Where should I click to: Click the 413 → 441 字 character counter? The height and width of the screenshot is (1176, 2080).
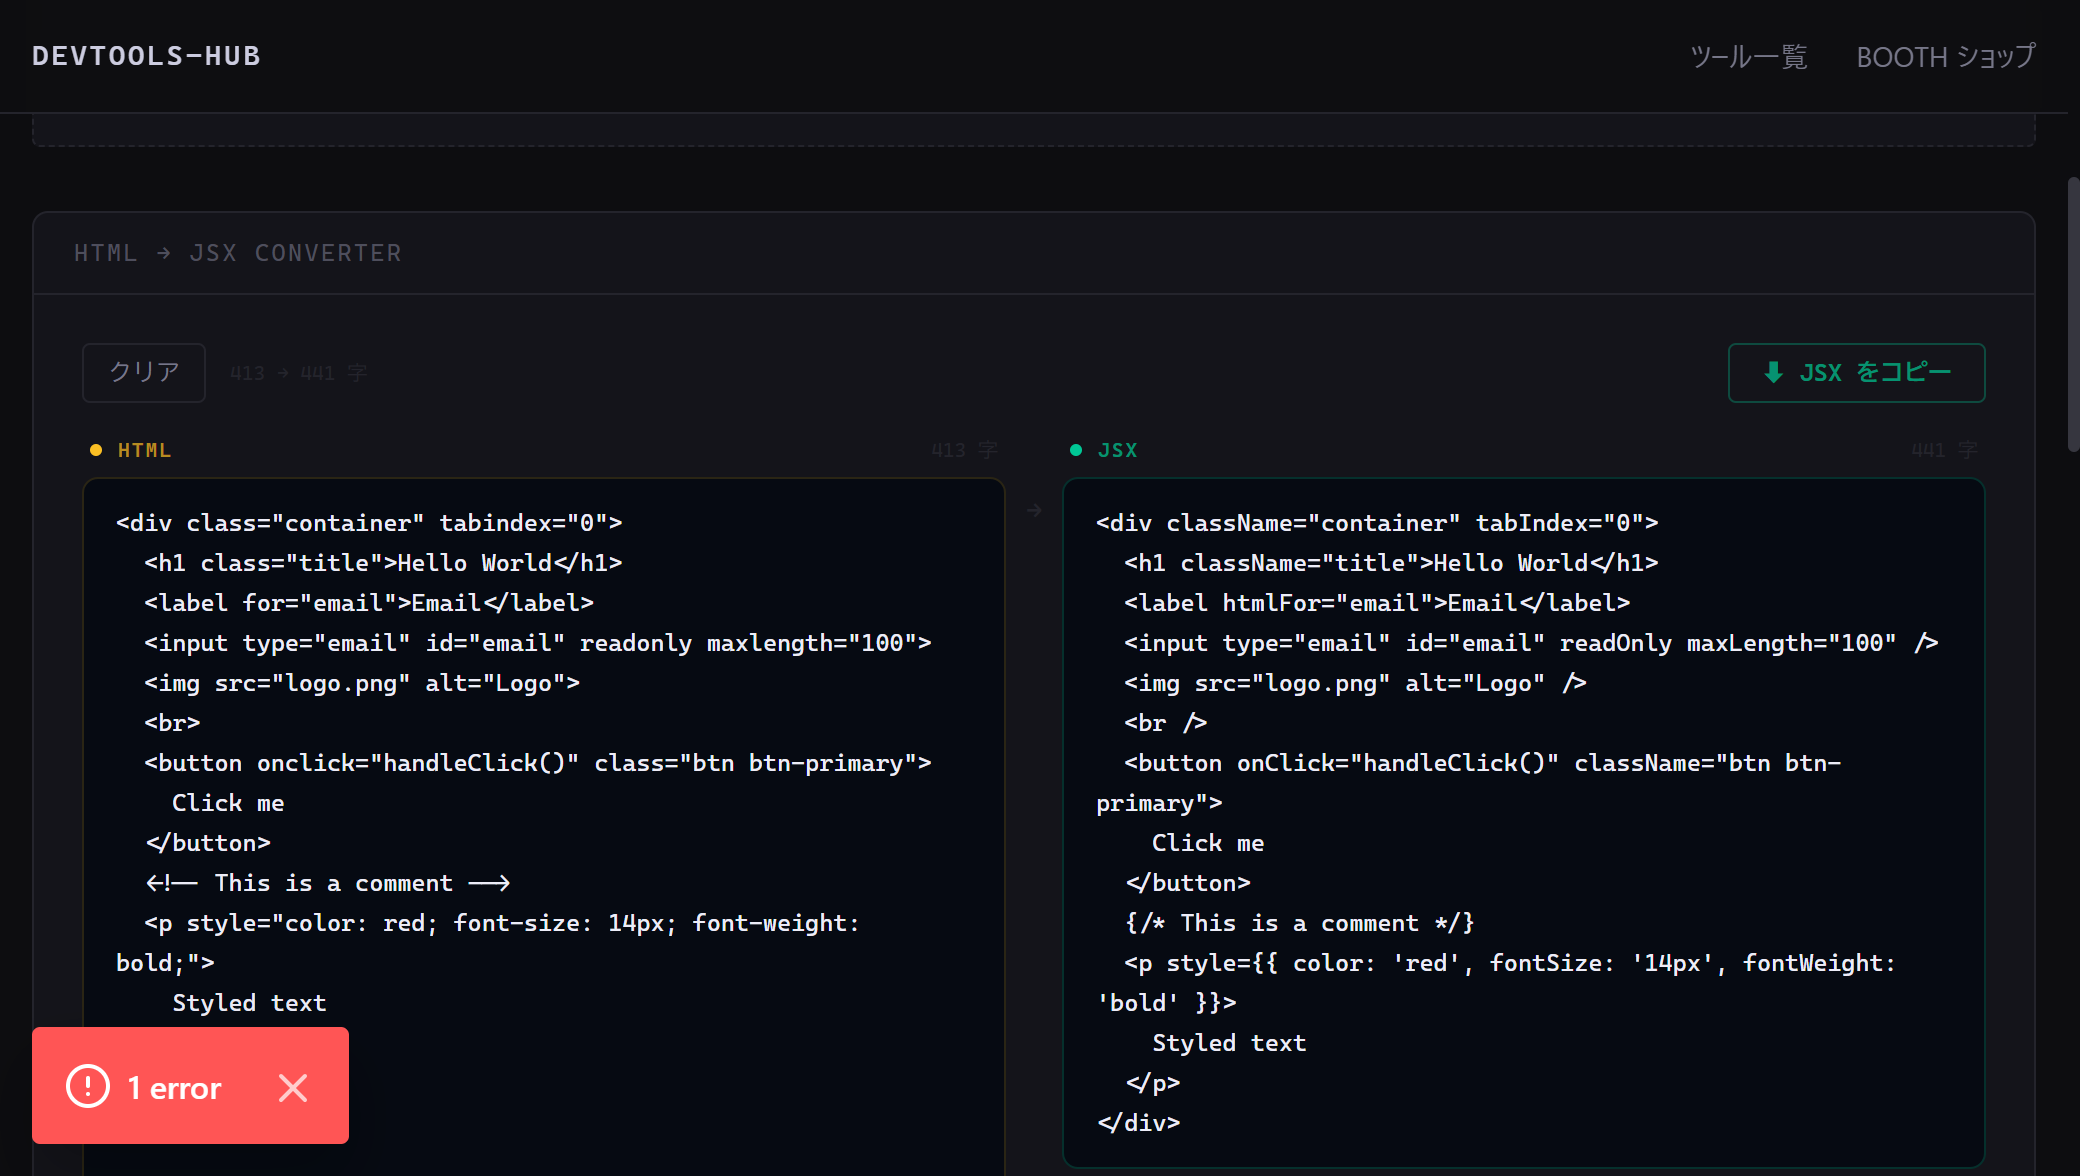pos(298,373)
